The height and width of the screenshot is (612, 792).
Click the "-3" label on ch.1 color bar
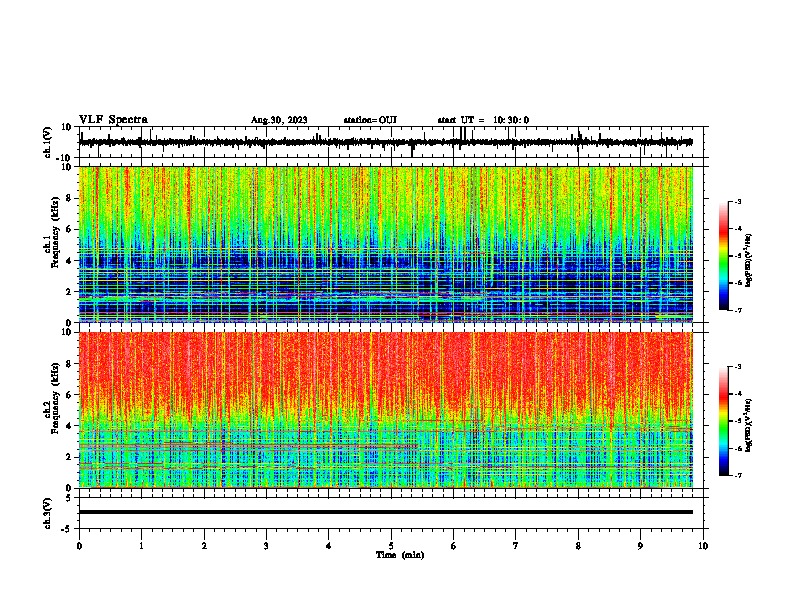pos(737,201)
